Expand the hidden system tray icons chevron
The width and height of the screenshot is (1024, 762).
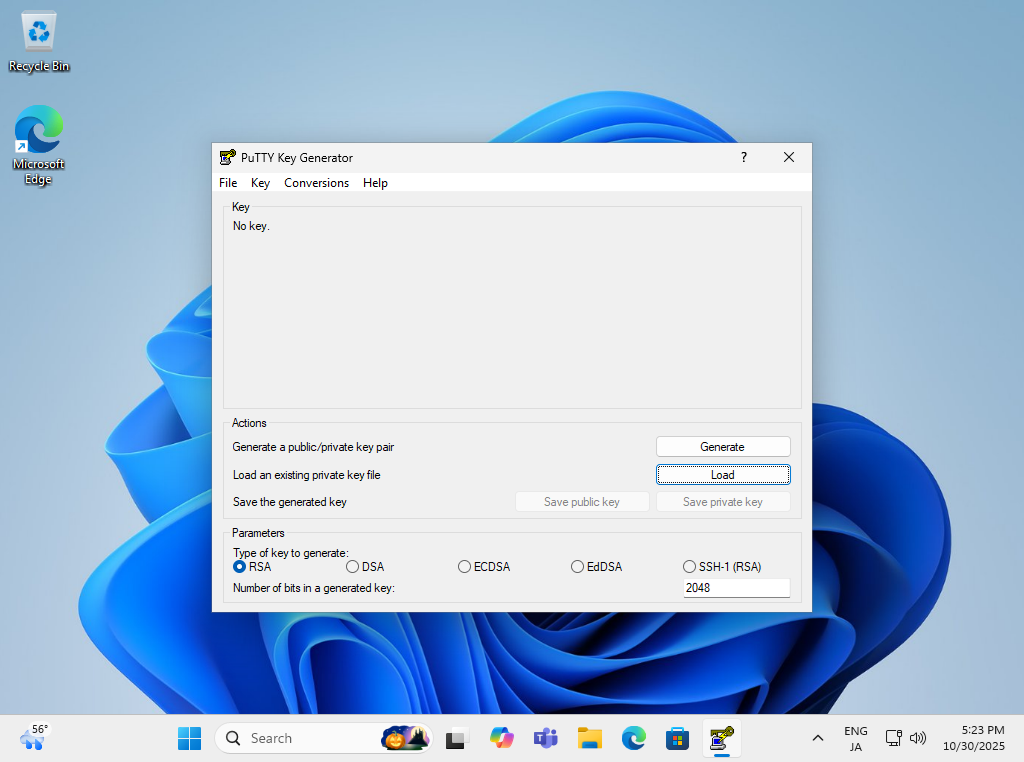[818, 738]
